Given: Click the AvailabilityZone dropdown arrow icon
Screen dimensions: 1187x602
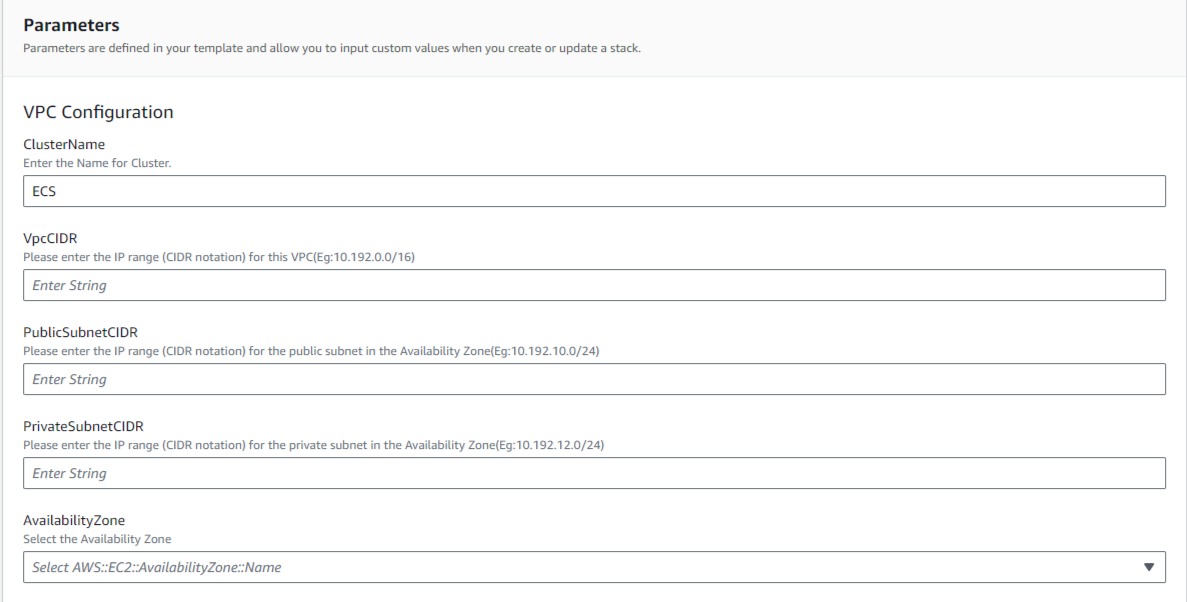Looking at the screenshot, I should tap(1148, 567).
